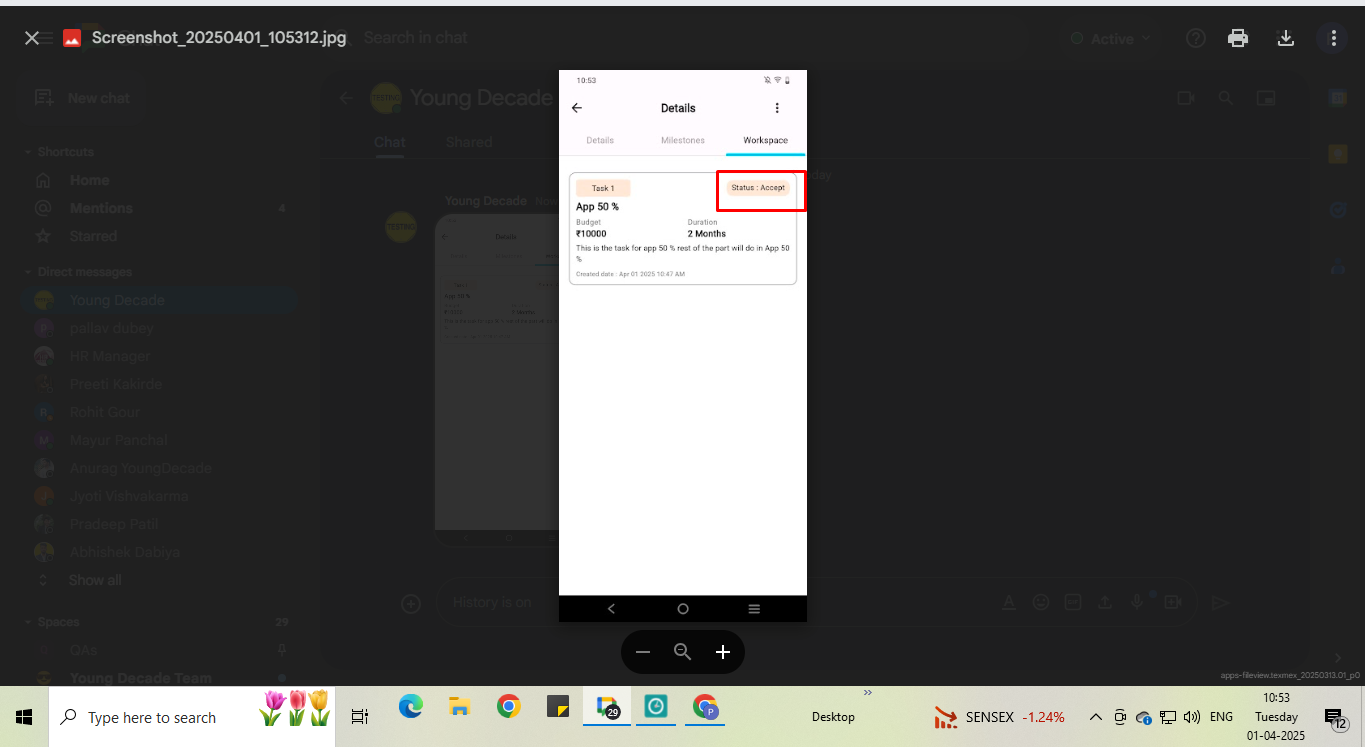Zoom in using the plus button
Image resolution: width=1365 pixels, height=747 pixels.
(723, 652)
